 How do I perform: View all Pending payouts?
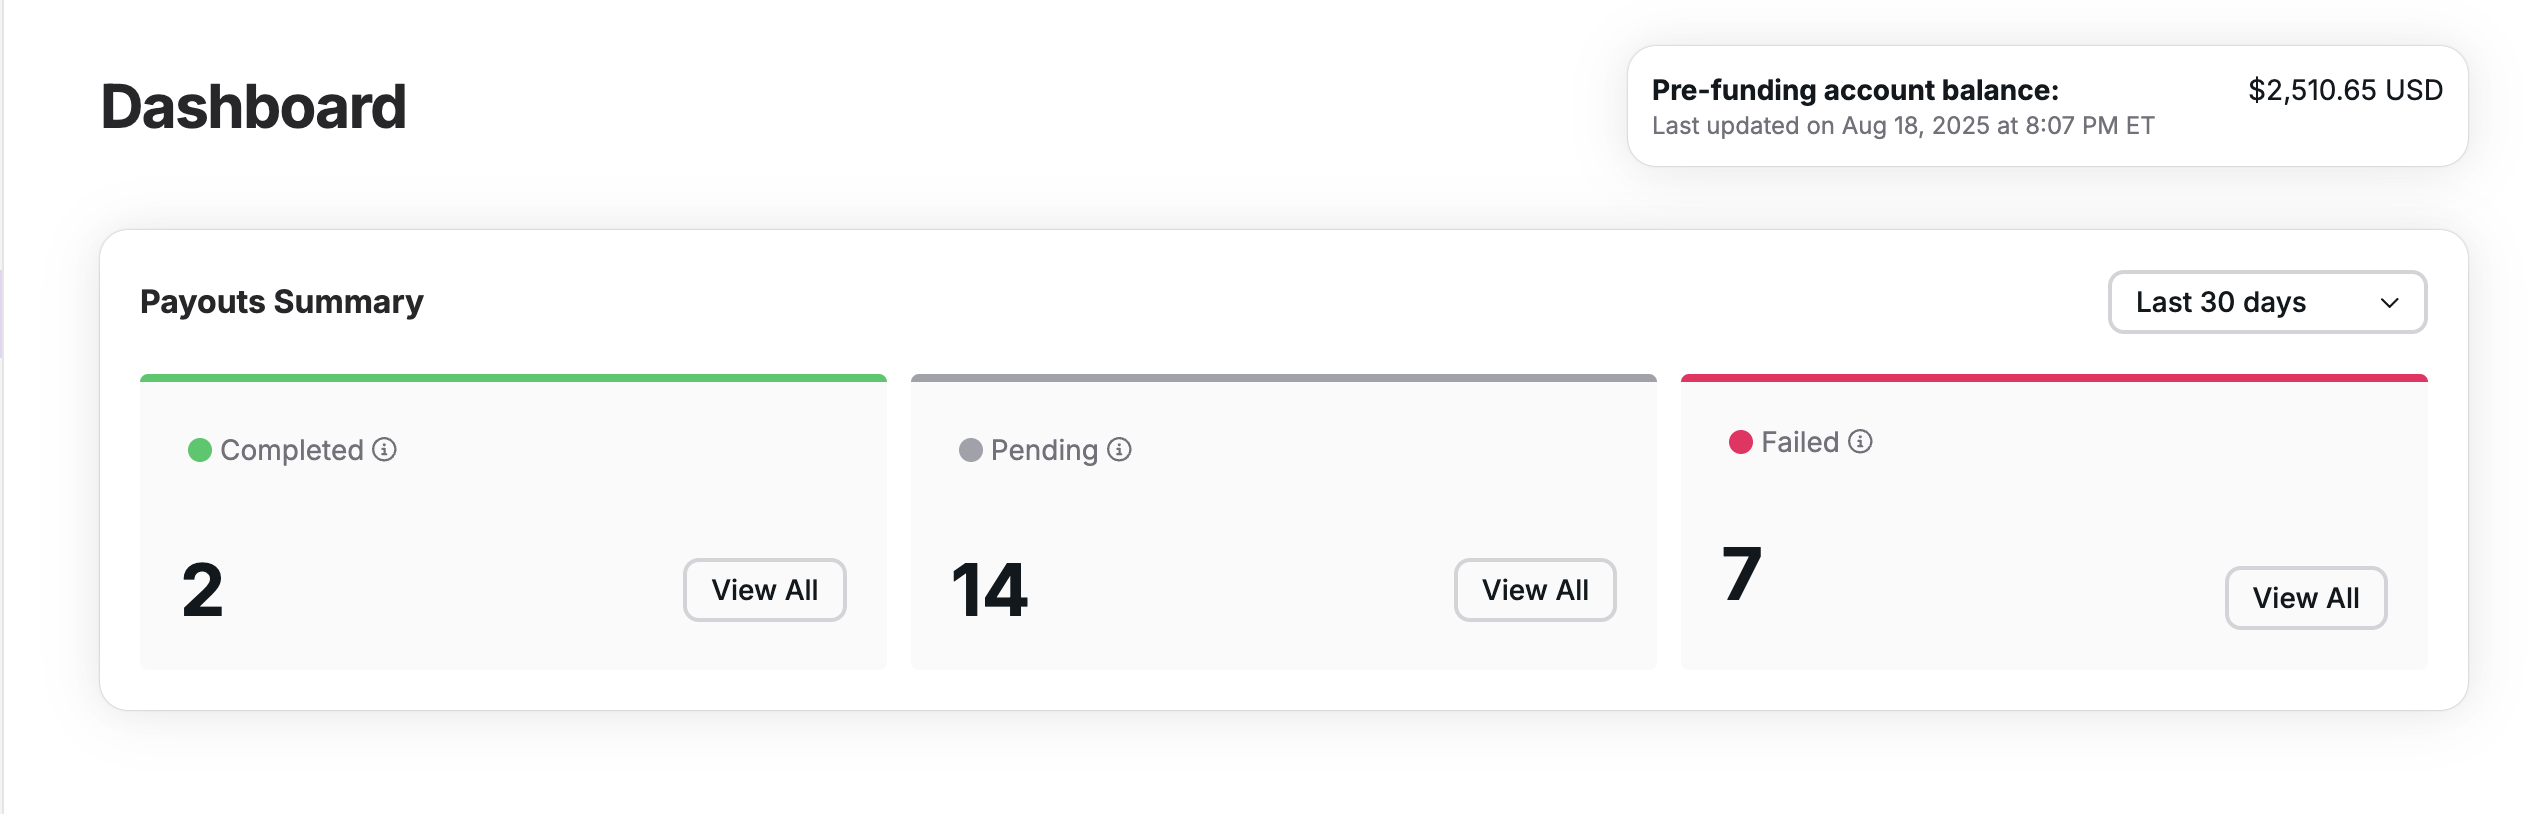(1535, 590)
